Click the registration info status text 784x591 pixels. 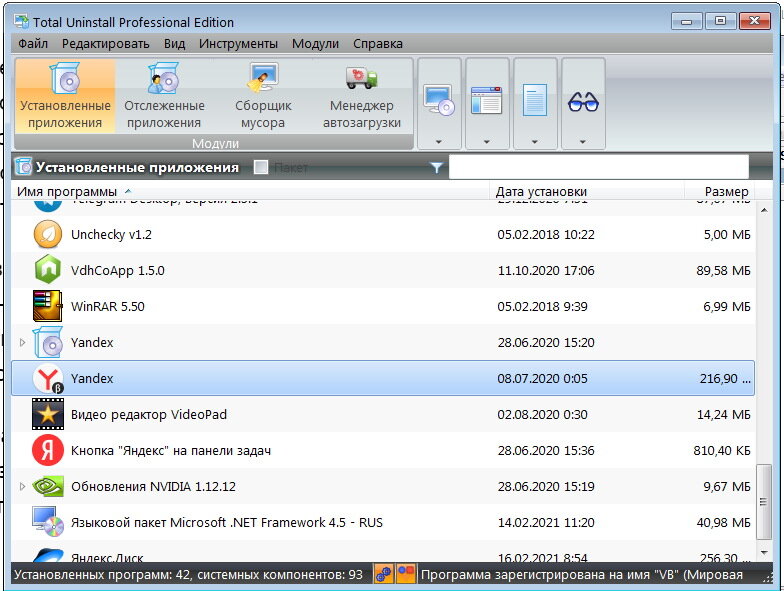(582, 574)
